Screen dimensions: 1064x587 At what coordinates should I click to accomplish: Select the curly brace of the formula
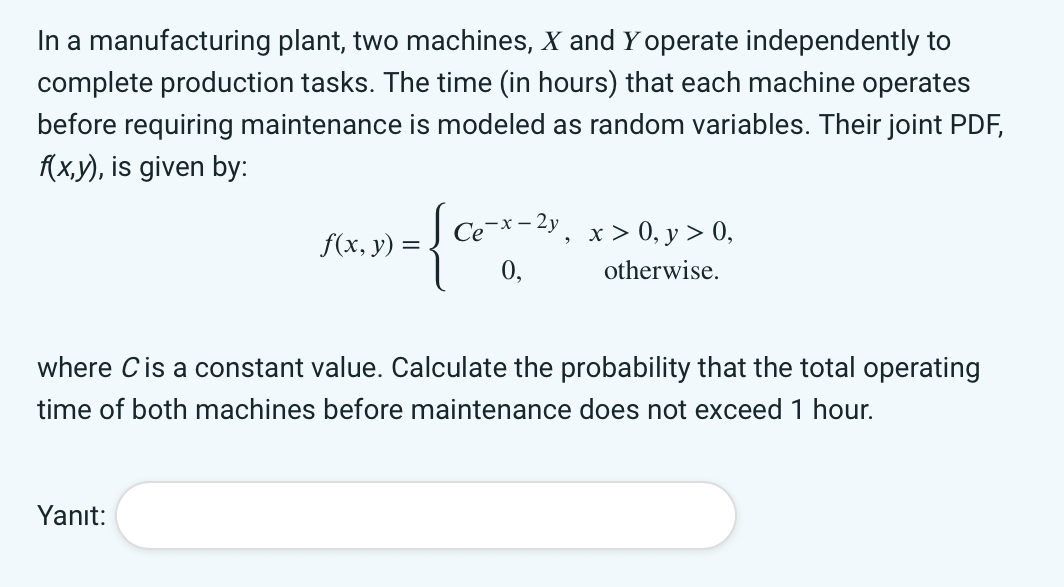437,249
